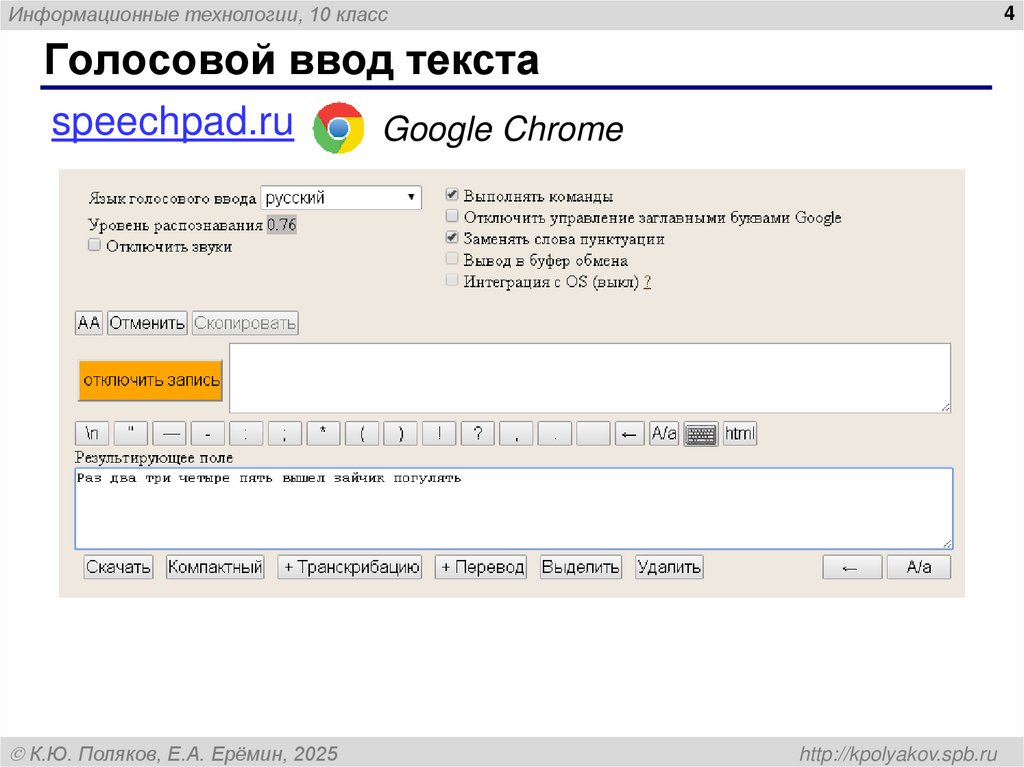Click the 'Компактный' button
Image resolution: width=1024 pixels, height=767 pixels.
(x=215, y=567)
